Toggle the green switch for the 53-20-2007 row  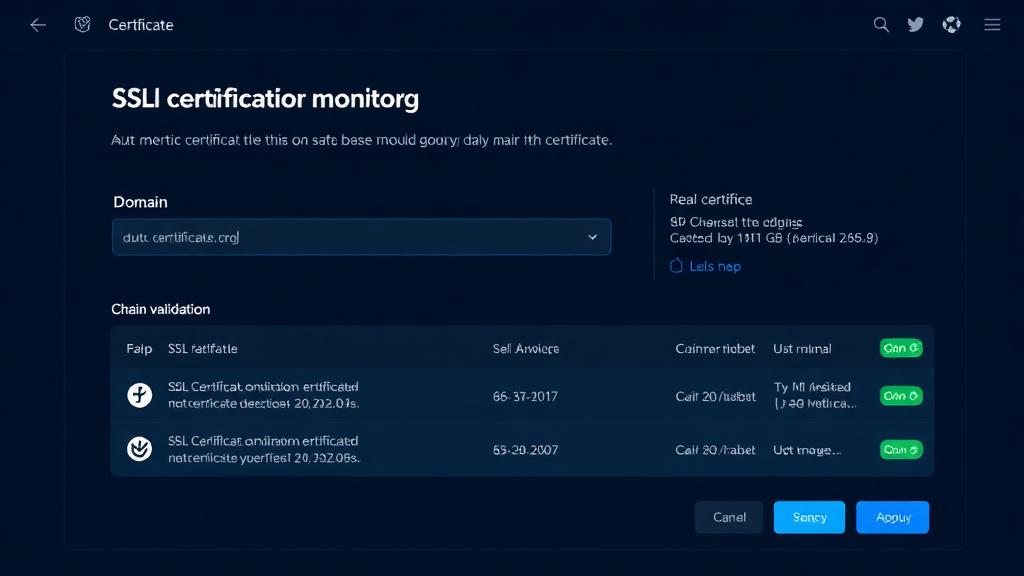(901, 450)
